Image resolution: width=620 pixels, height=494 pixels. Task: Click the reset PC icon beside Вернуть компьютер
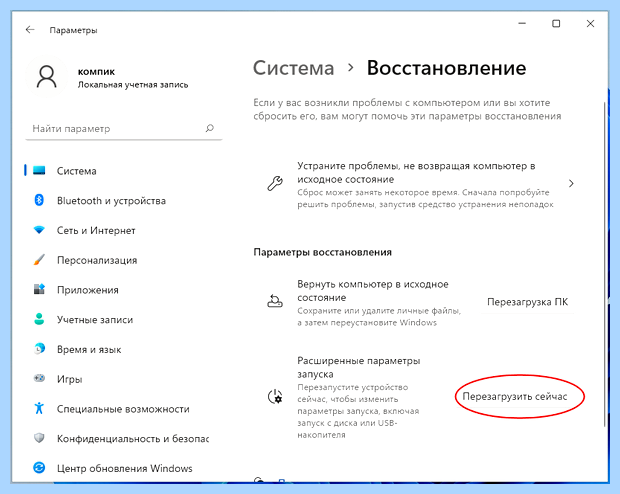tap(275, 301)
